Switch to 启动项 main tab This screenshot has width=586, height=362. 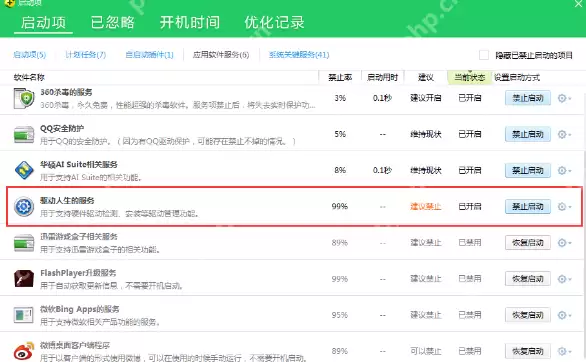[x=43, y=22]
